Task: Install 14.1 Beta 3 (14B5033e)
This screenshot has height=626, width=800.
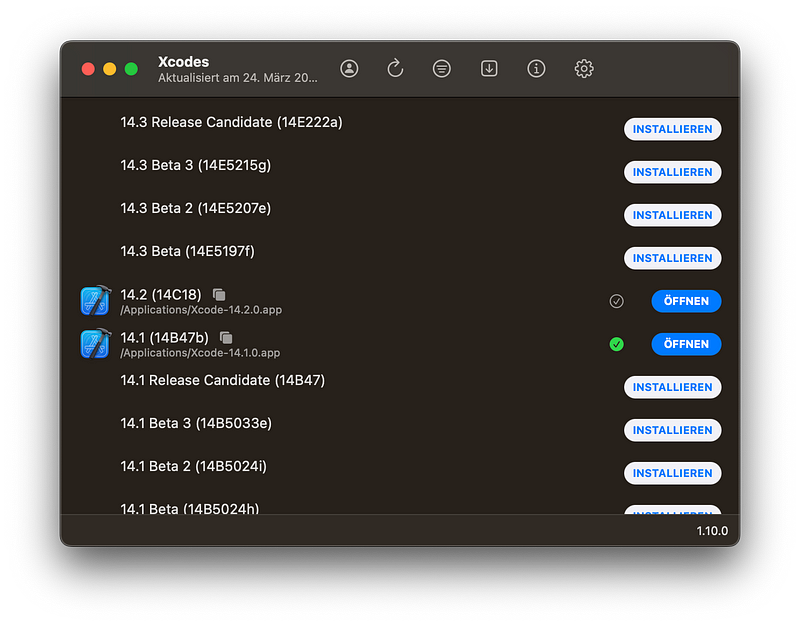Action: [x=672, y=430]
